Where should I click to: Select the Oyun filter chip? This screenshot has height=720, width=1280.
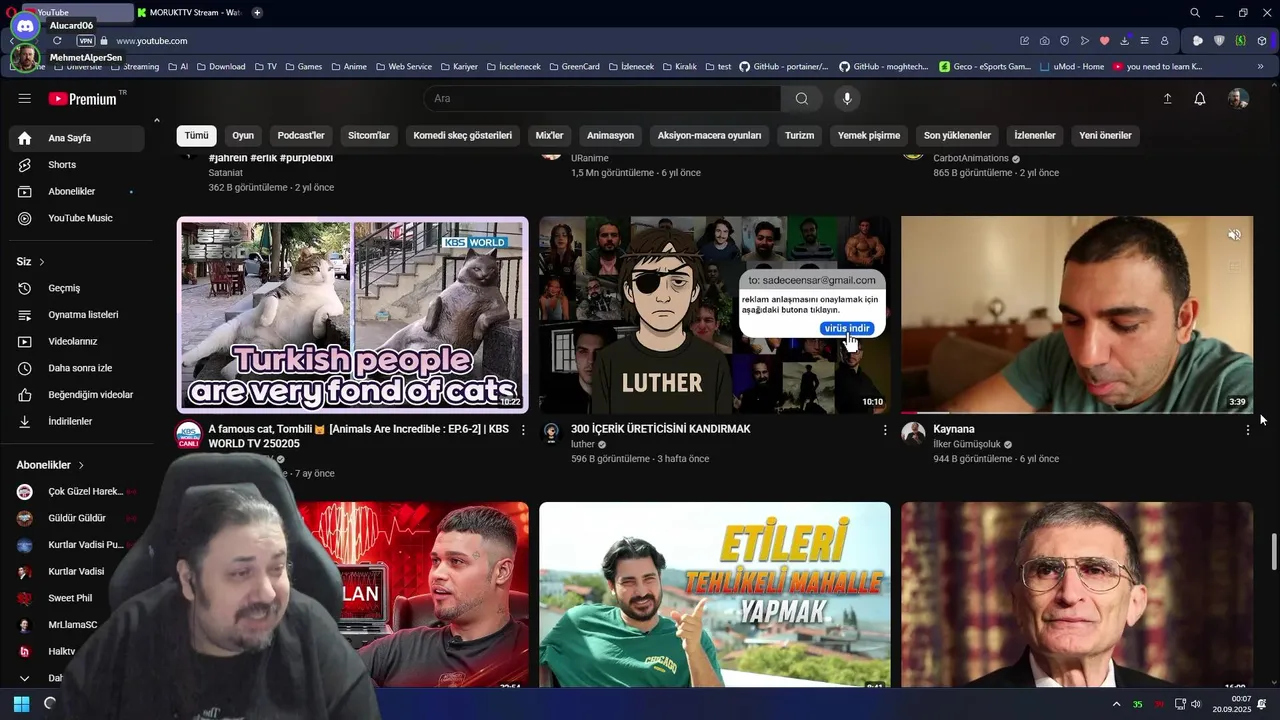[243, 135]
